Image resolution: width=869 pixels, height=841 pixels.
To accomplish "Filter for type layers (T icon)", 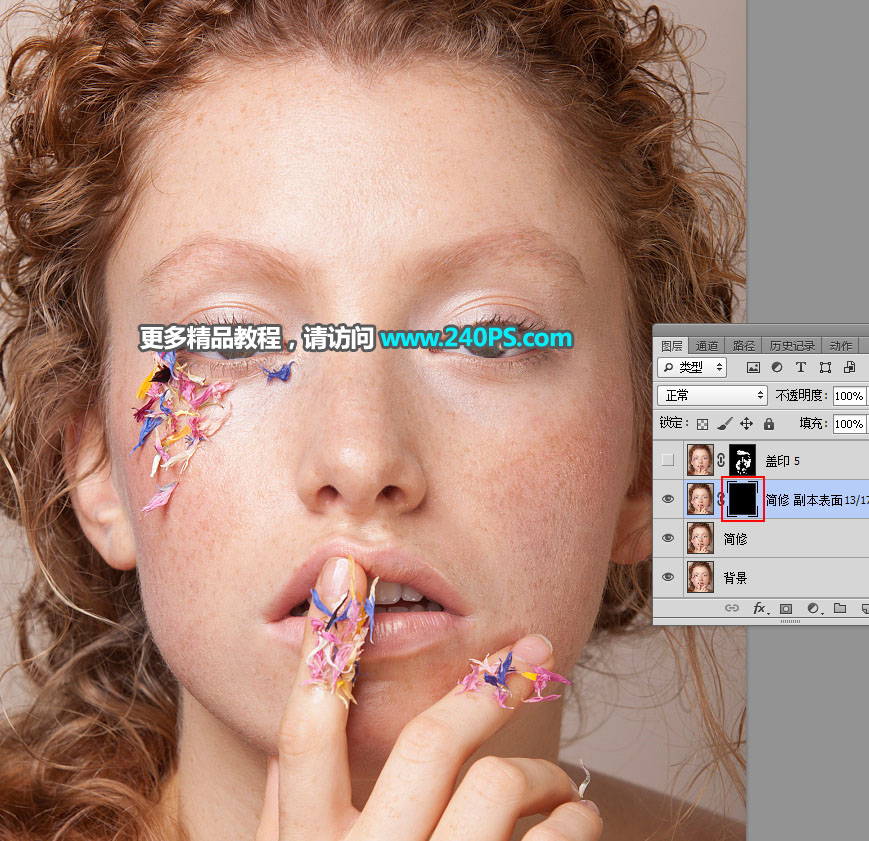I will coord(801,367).
